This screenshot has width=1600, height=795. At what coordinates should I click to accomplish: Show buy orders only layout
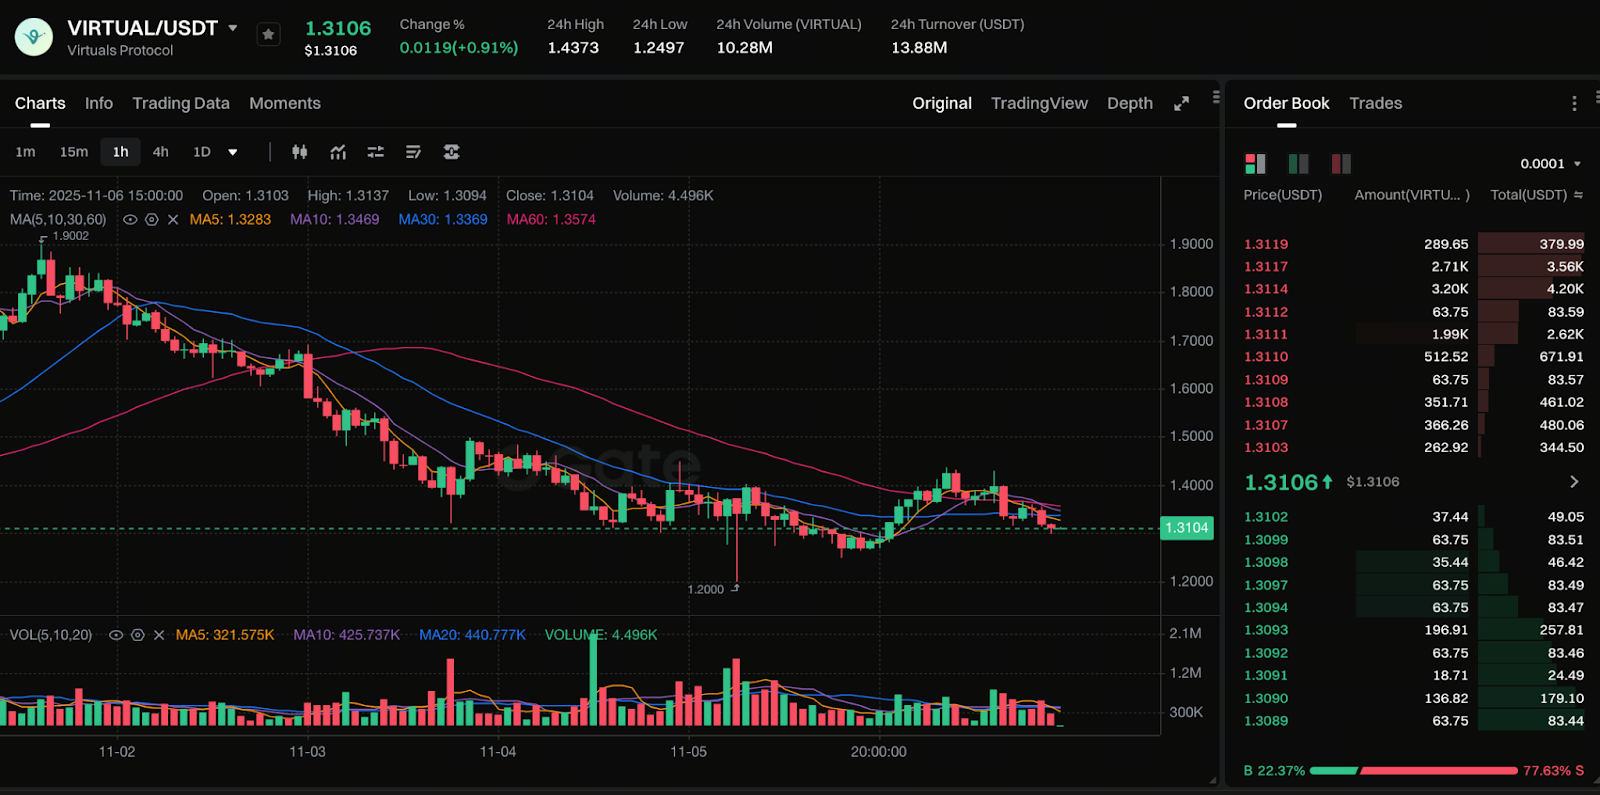pos(1298,163)
